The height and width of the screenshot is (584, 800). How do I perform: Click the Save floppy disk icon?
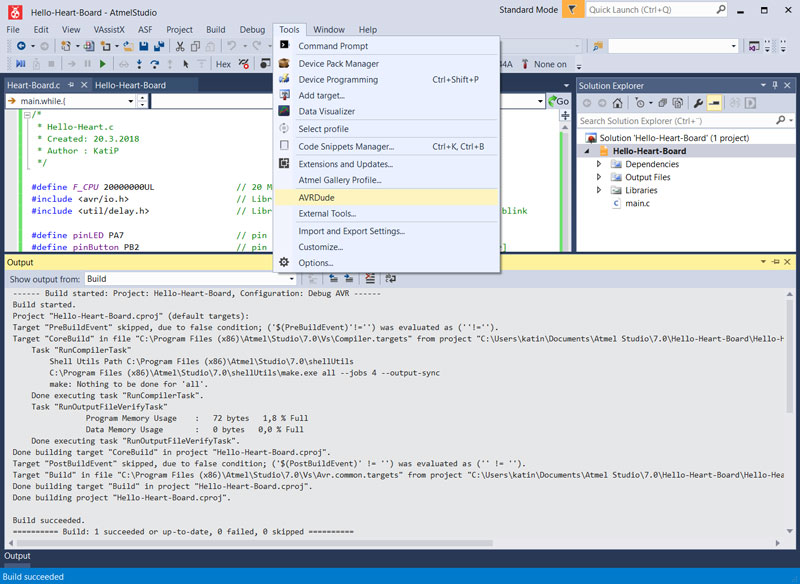point(144,46)
